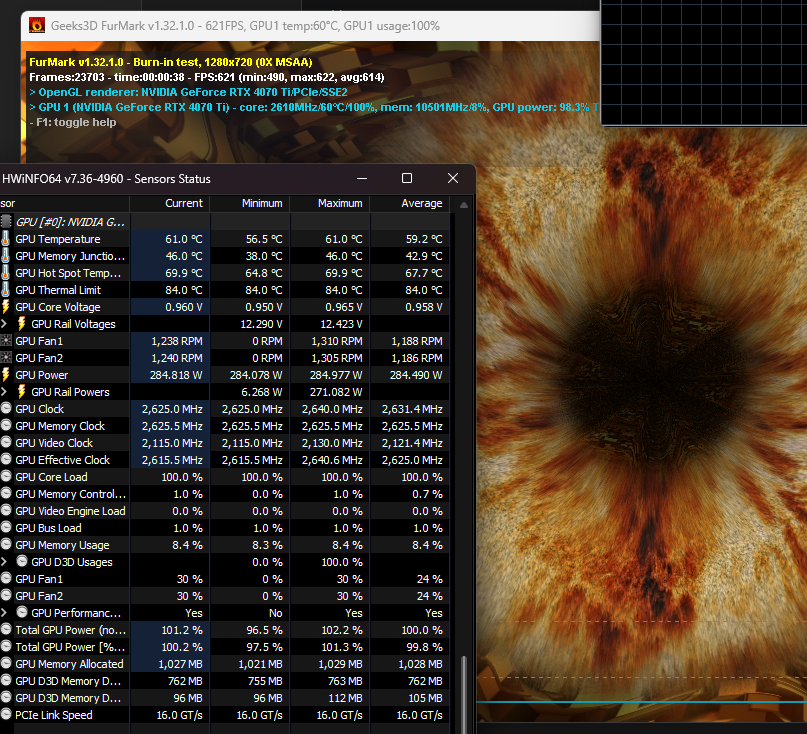Image resolution: width=807 pixels, height=734 pixels.
Task: Click the PCIe Link Speed sensor icon
Action: pyautogui.click(x=6, y=714)
